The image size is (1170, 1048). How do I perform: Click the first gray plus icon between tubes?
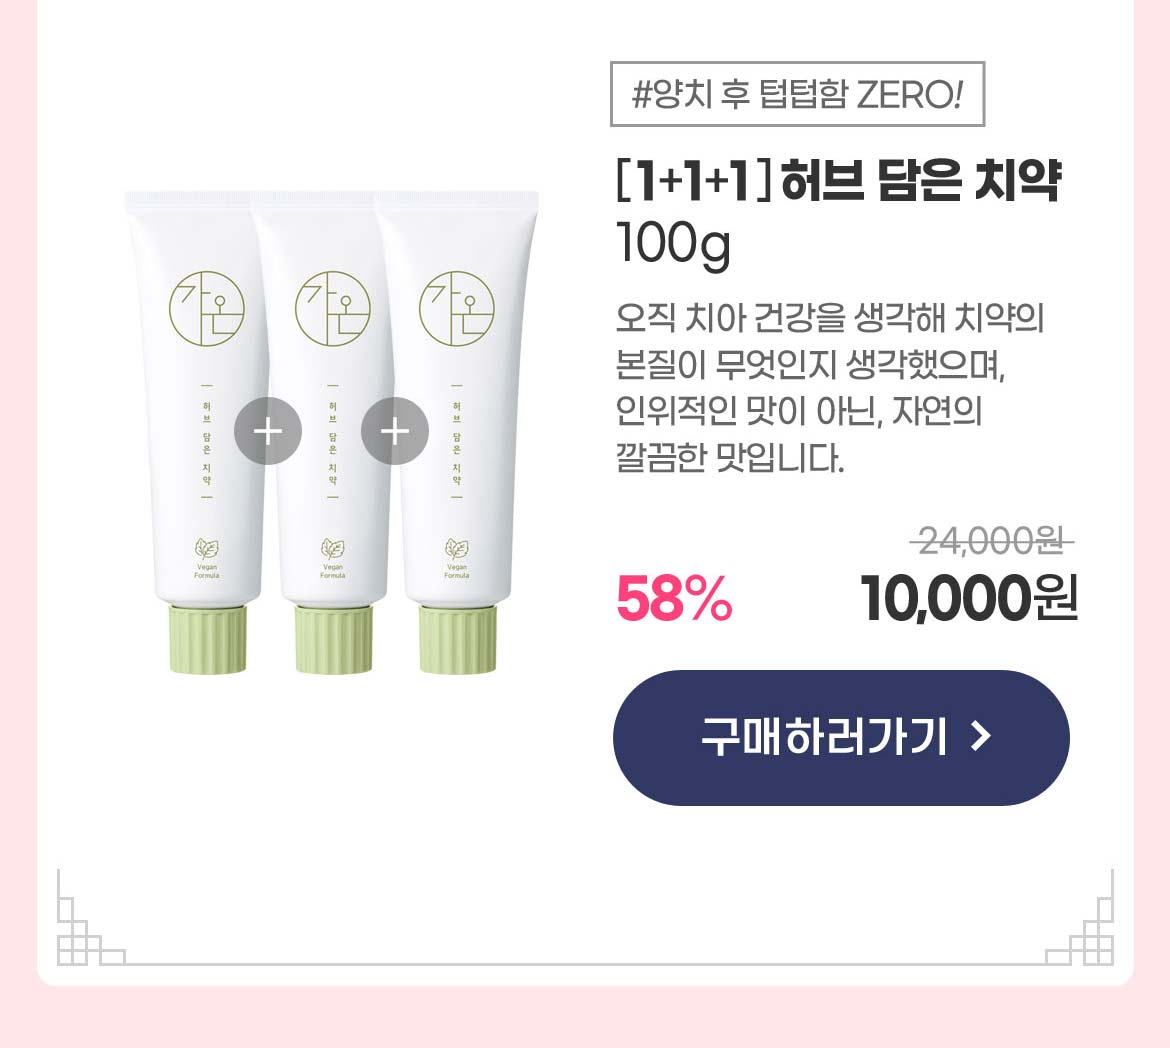click(x=268, y=431)
